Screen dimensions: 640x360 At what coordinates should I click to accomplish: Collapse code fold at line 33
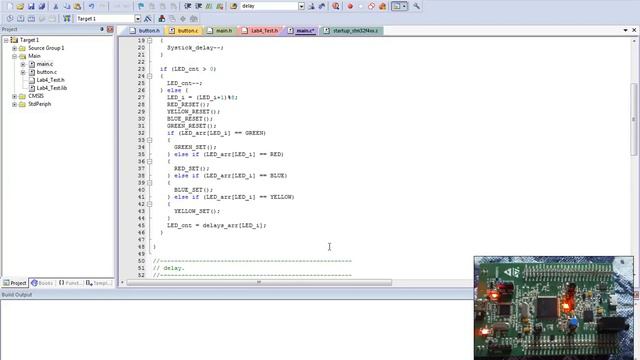pos(150,140)
